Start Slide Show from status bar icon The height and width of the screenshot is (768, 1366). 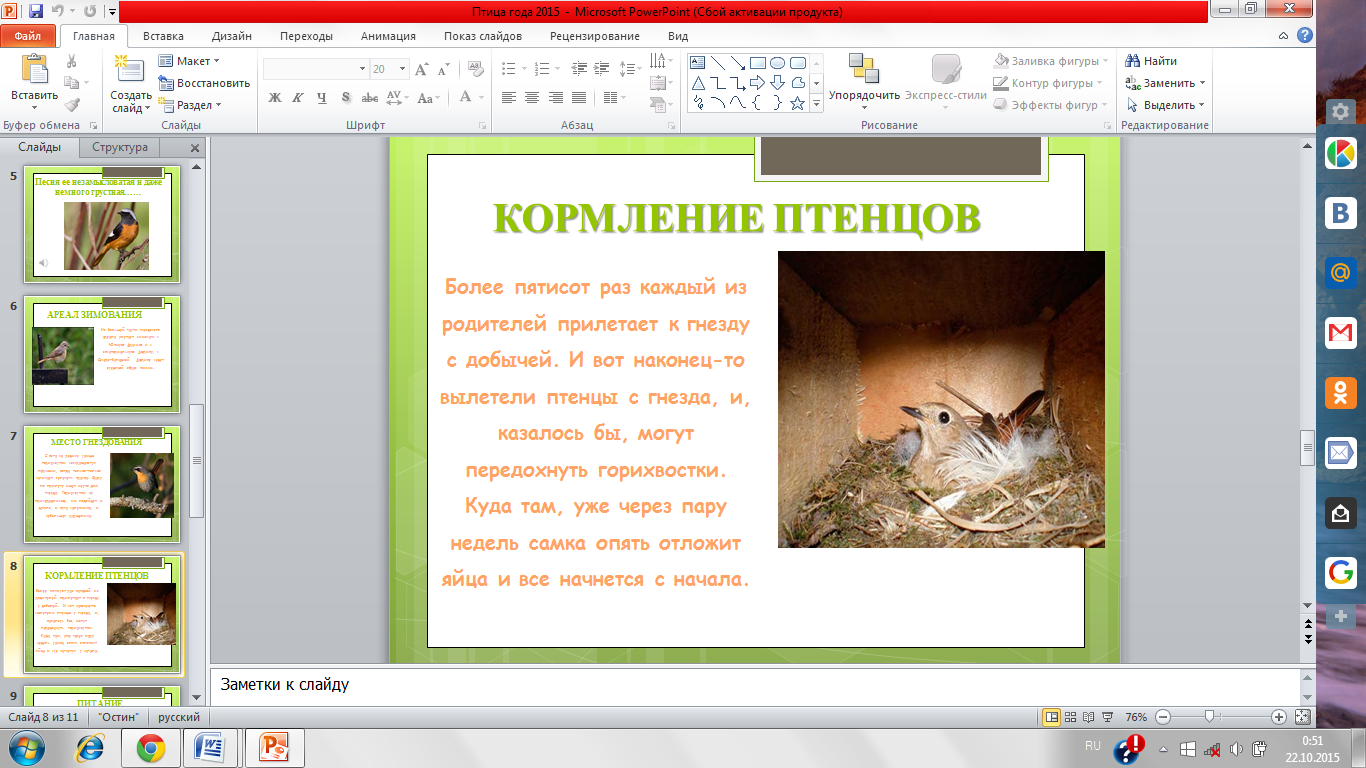[1106, 717]
